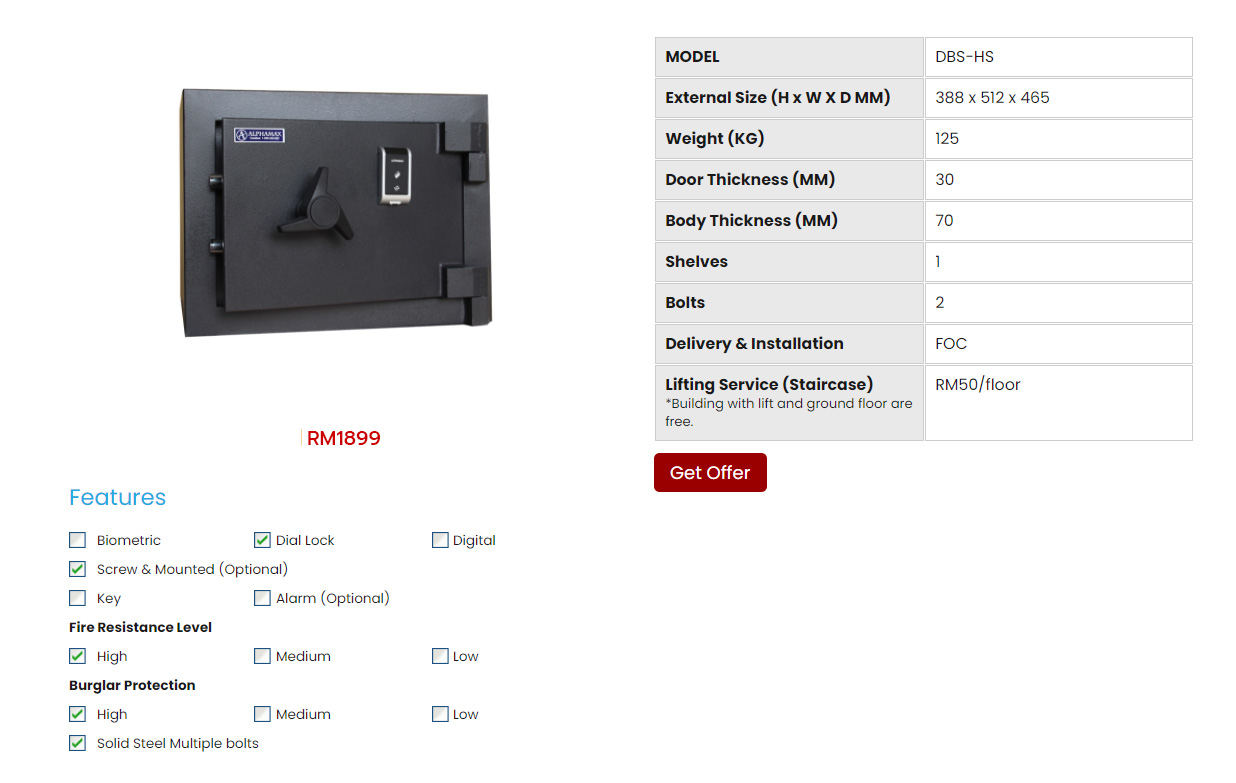Select Low under Burglar Protection

[440, 714]
